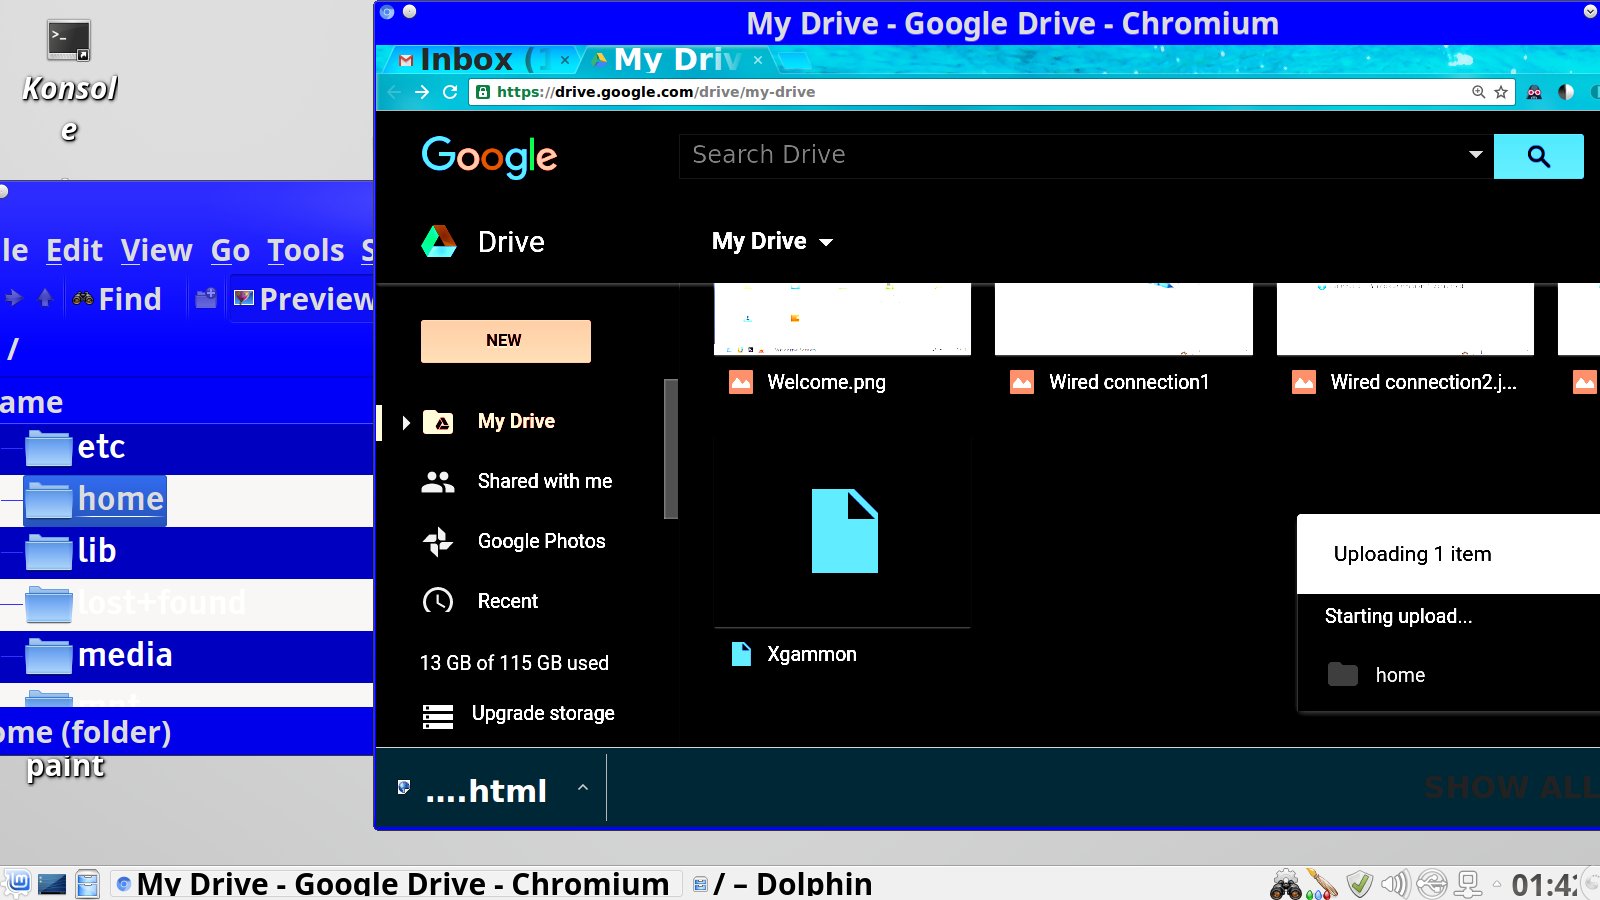
Task: Open Google Photos in Drive sidebar
Action: (541, 541)
